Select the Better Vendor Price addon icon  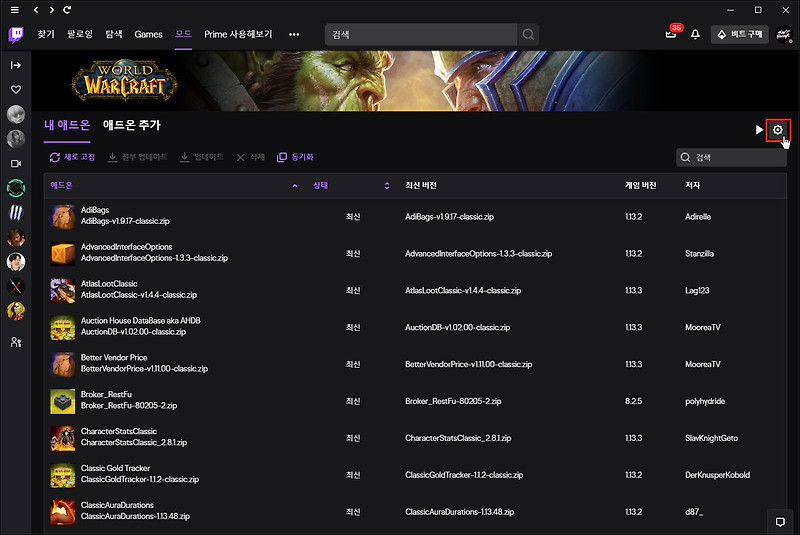(x=63, y=364)
